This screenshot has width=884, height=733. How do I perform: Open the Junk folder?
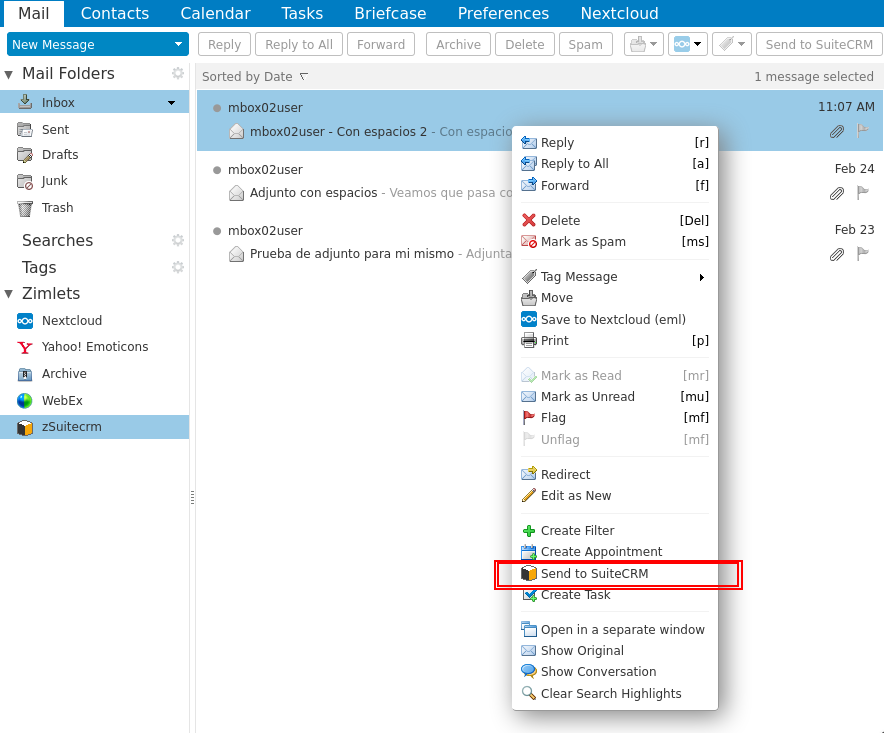click(54, 181)
